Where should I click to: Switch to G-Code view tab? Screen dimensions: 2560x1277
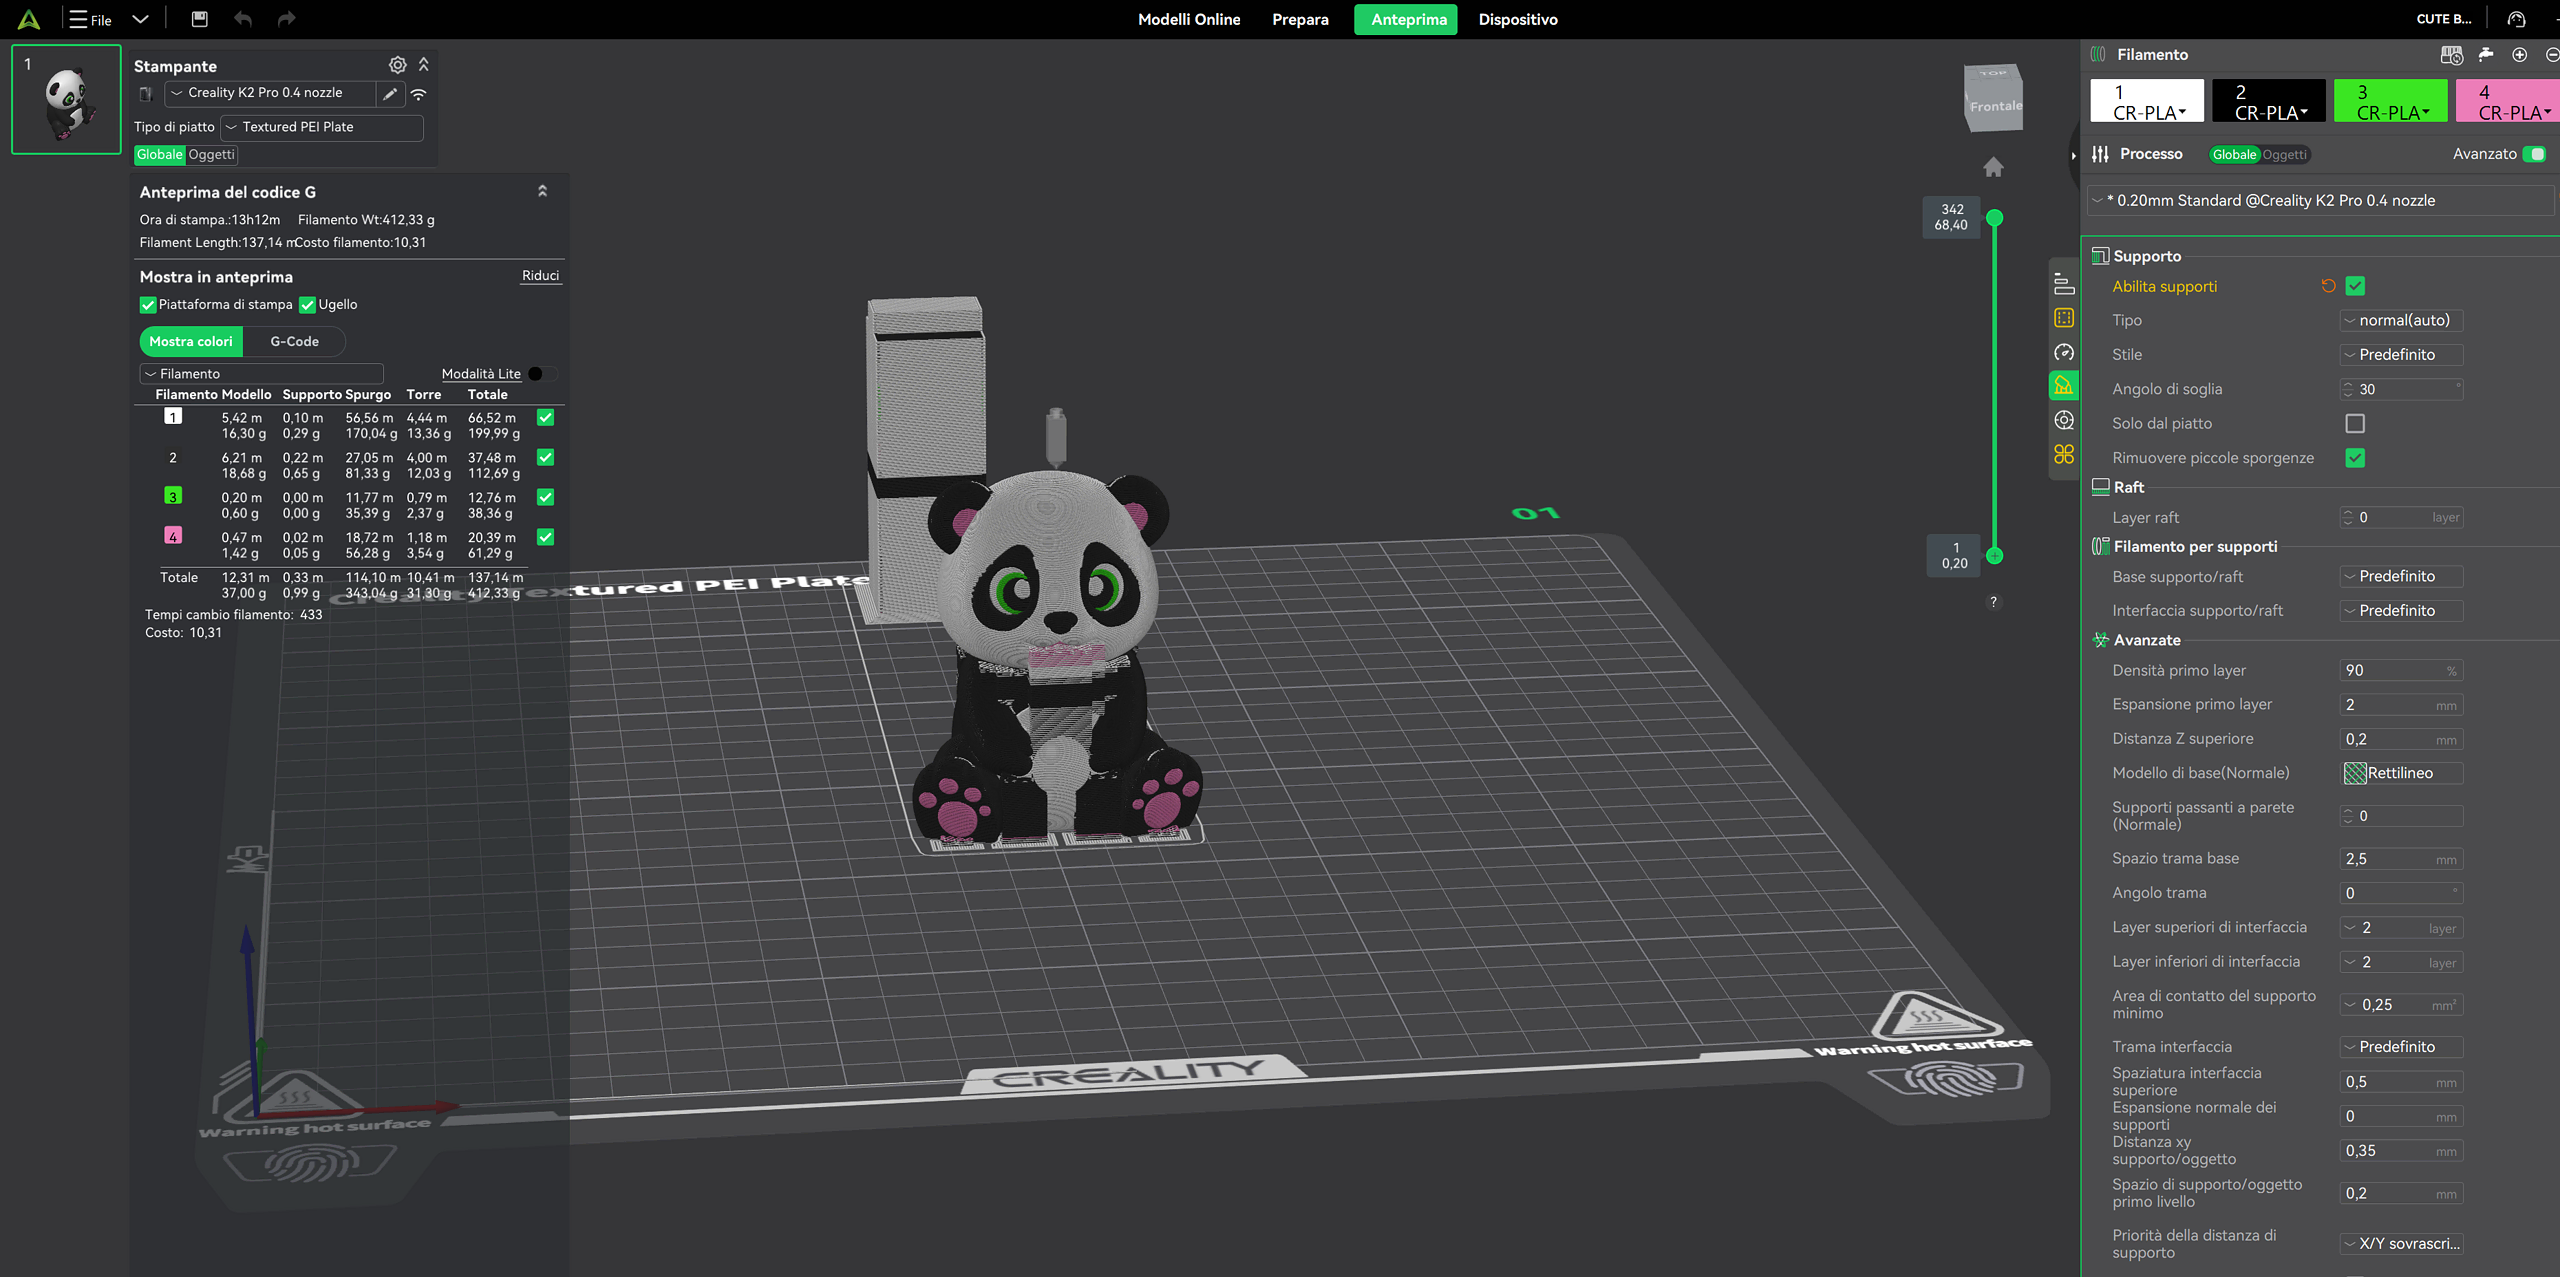(294, 341)
